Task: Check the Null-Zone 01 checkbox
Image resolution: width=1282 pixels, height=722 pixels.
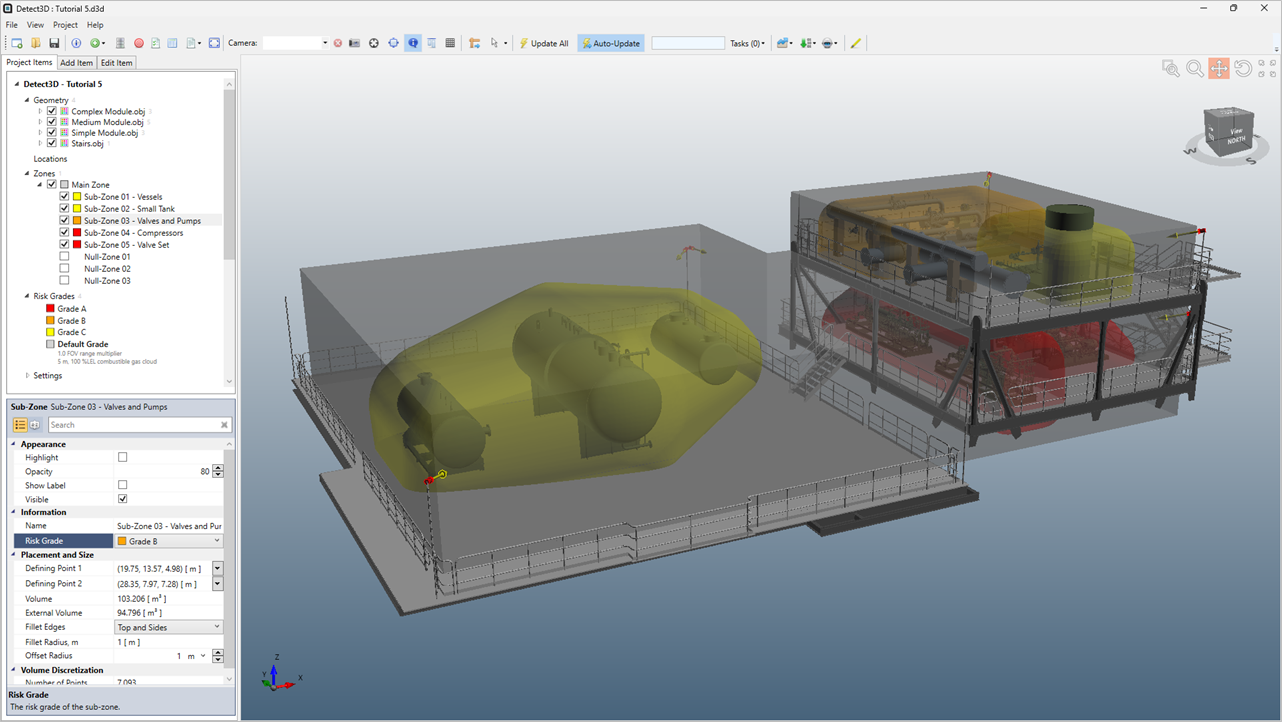Action: 64,257
